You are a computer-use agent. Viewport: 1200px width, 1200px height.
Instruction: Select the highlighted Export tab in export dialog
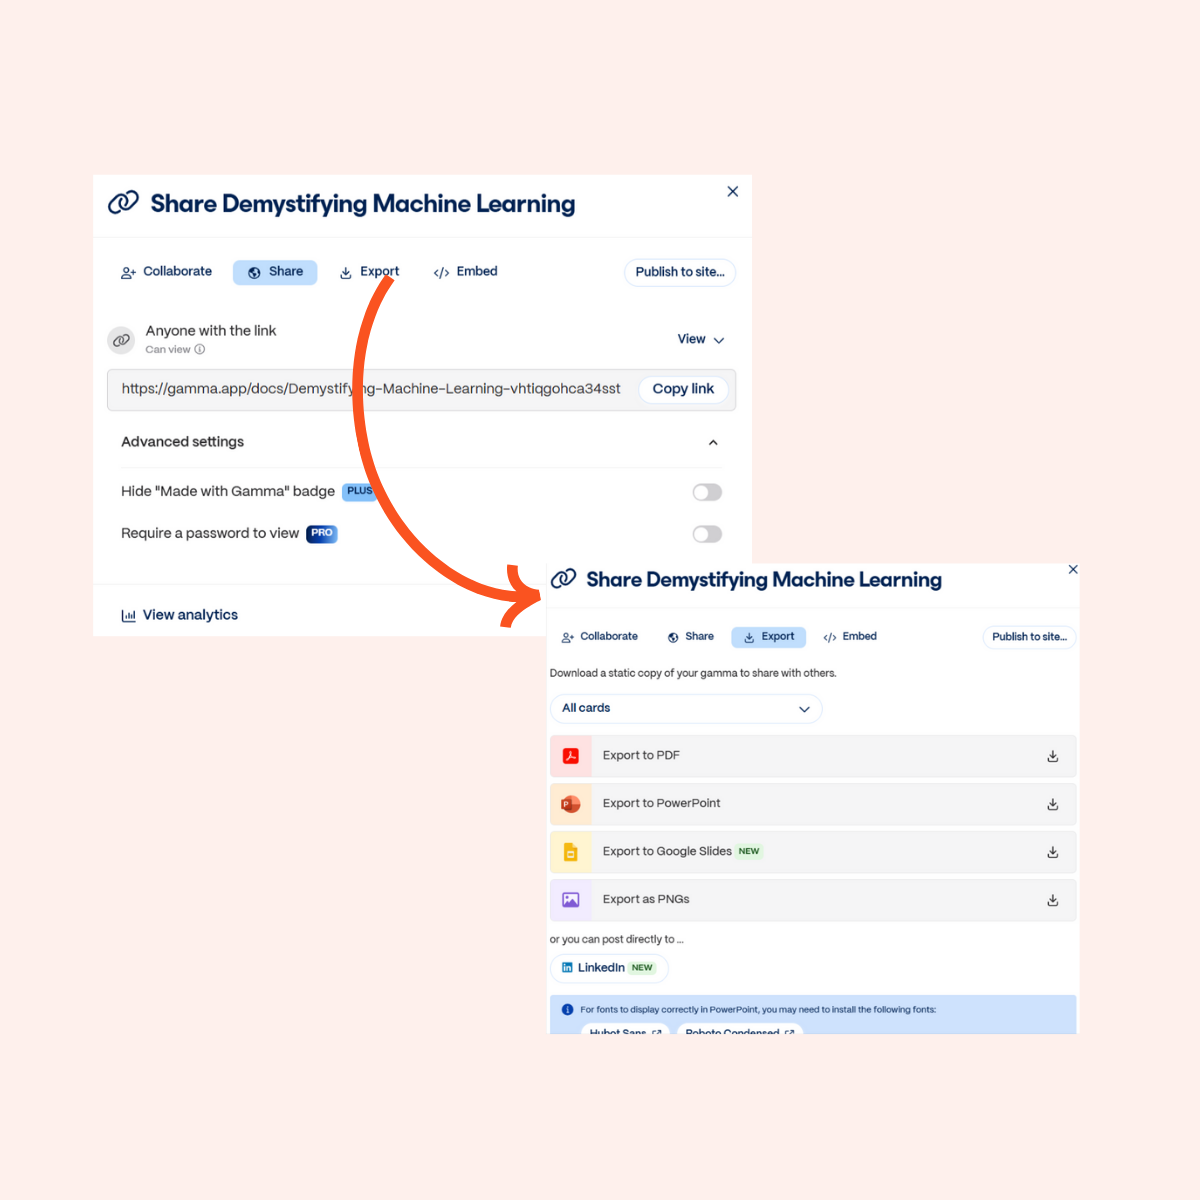click(768, 637)
